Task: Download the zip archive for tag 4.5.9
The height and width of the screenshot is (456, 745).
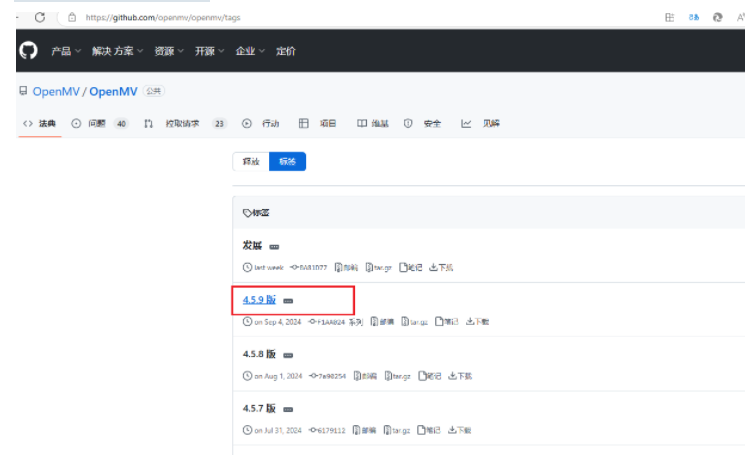Action: tap(382, 322)
